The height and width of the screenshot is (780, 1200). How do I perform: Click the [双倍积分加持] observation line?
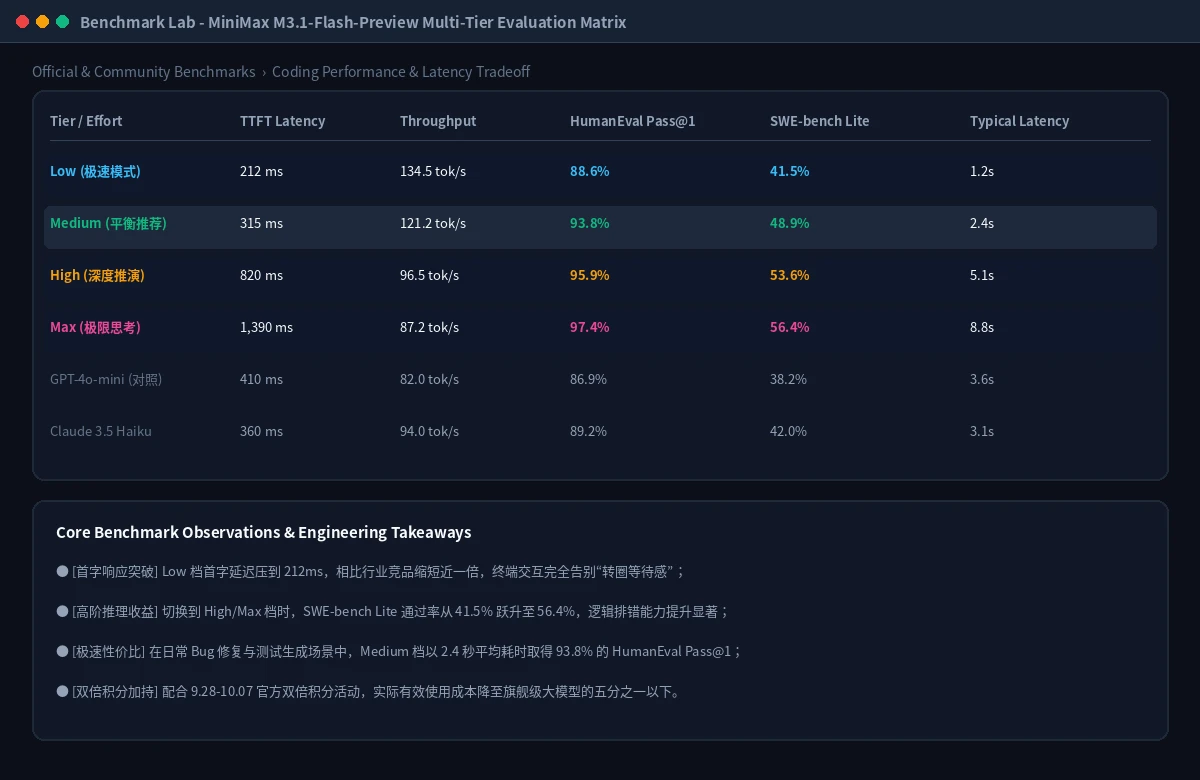tap(371, 691)
